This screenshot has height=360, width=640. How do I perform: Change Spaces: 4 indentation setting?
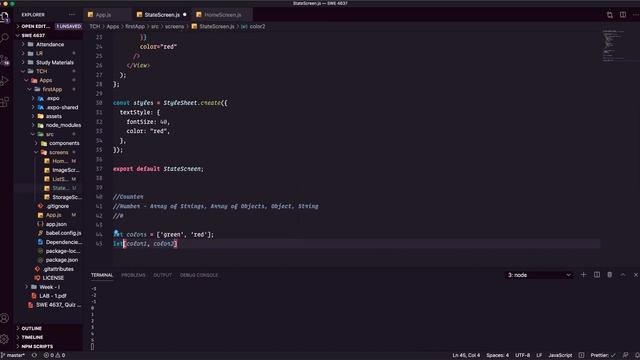coord(498,355)
